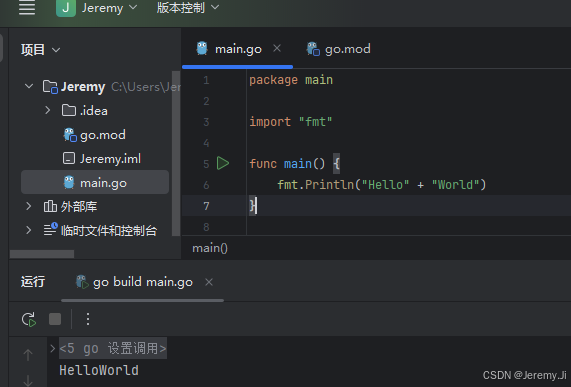
Task: Expand the 外部库 node
Action: [x=28, y=206]
